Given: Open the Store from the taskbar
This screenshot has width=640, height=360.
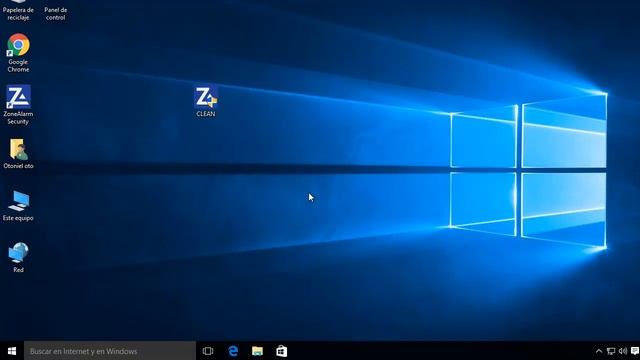Looking at the screenshot, I should tap(282, 351).
